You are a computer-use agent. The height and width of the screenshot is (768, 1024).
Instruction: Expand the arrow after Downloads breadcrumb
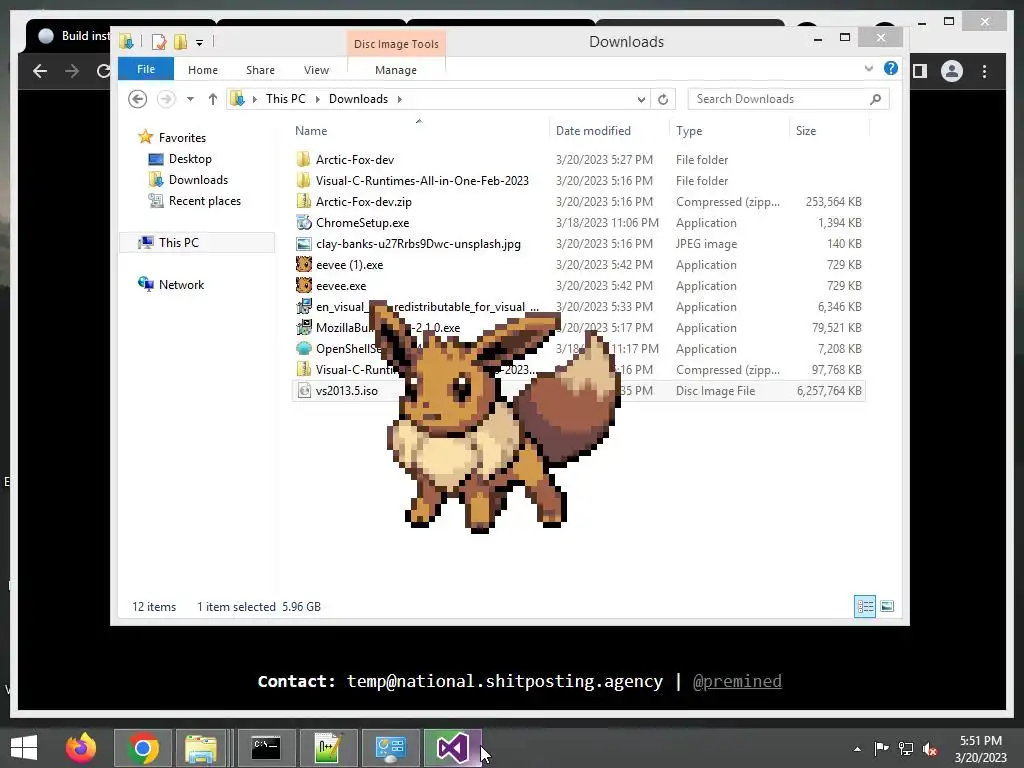400,99
